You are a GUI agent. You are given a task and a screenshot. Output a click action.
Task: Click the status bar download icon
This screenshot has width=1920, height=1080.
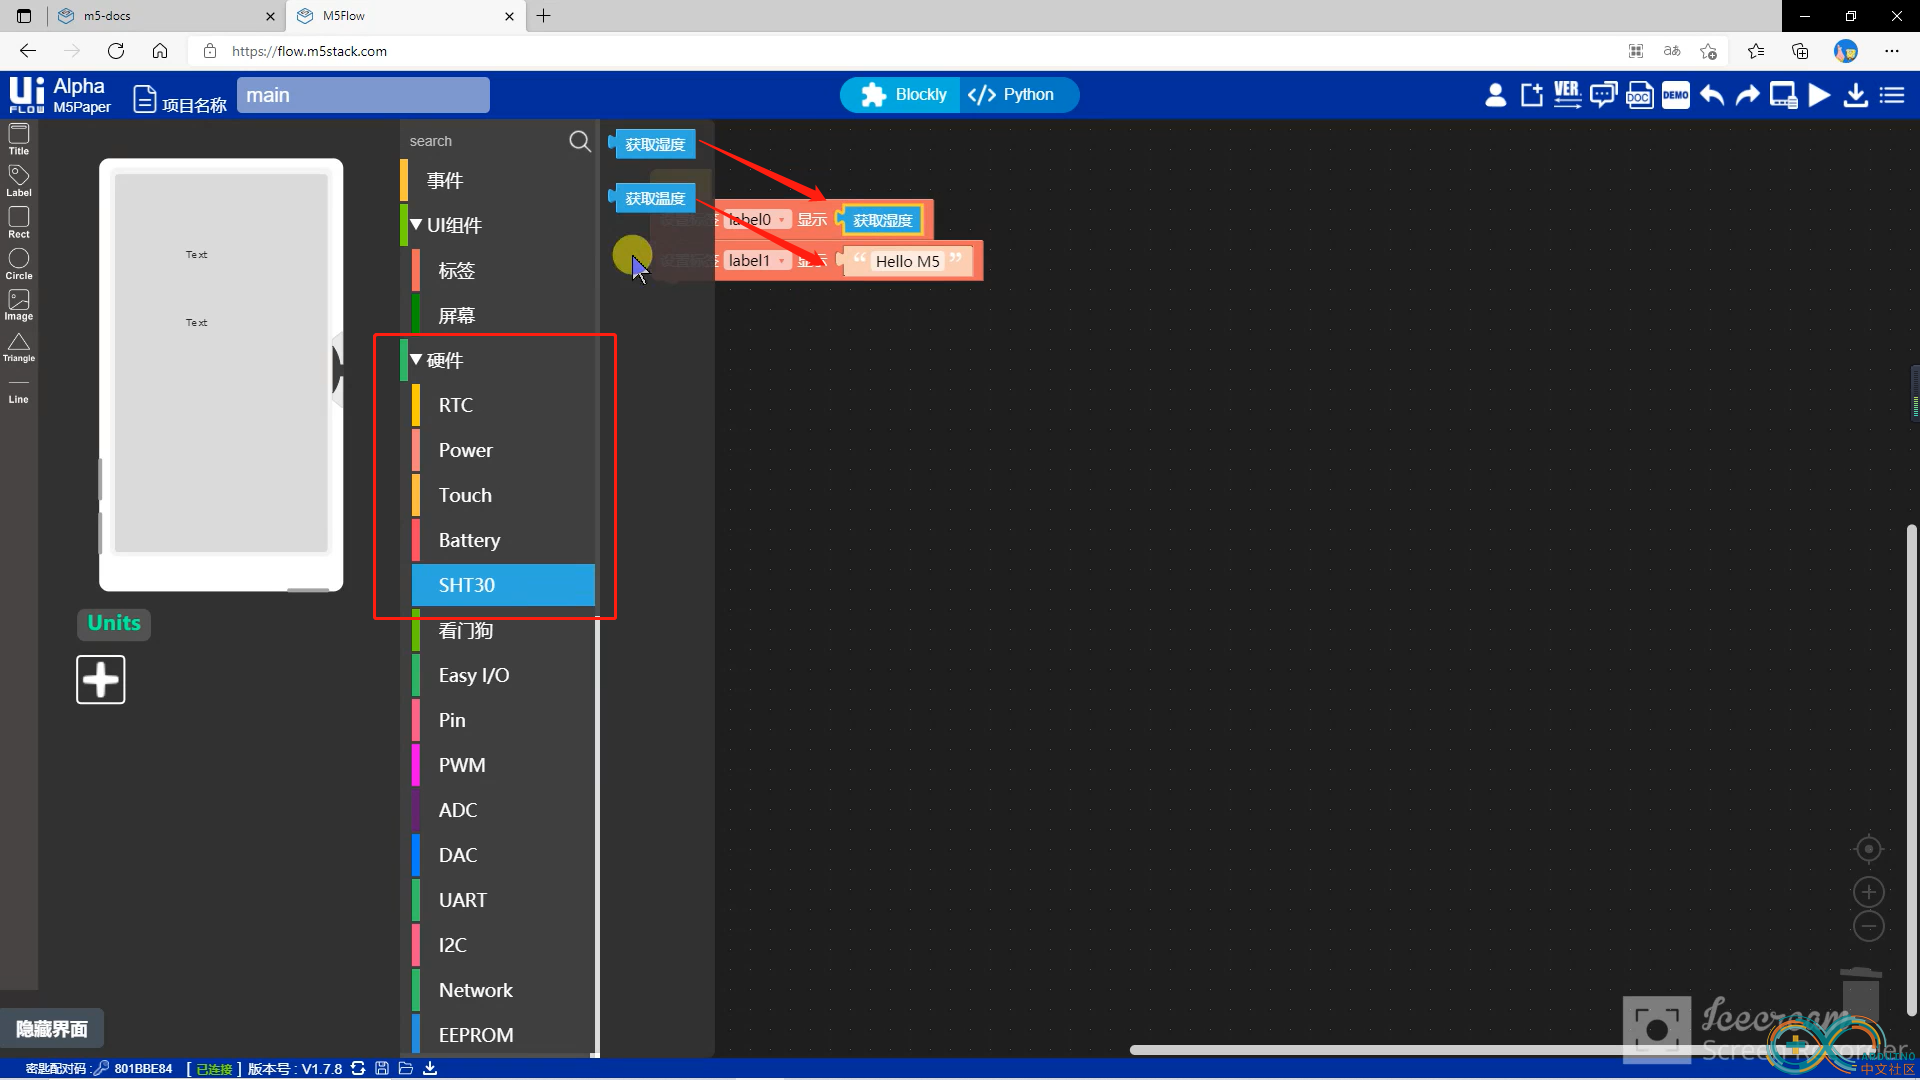click(430, 1068)
